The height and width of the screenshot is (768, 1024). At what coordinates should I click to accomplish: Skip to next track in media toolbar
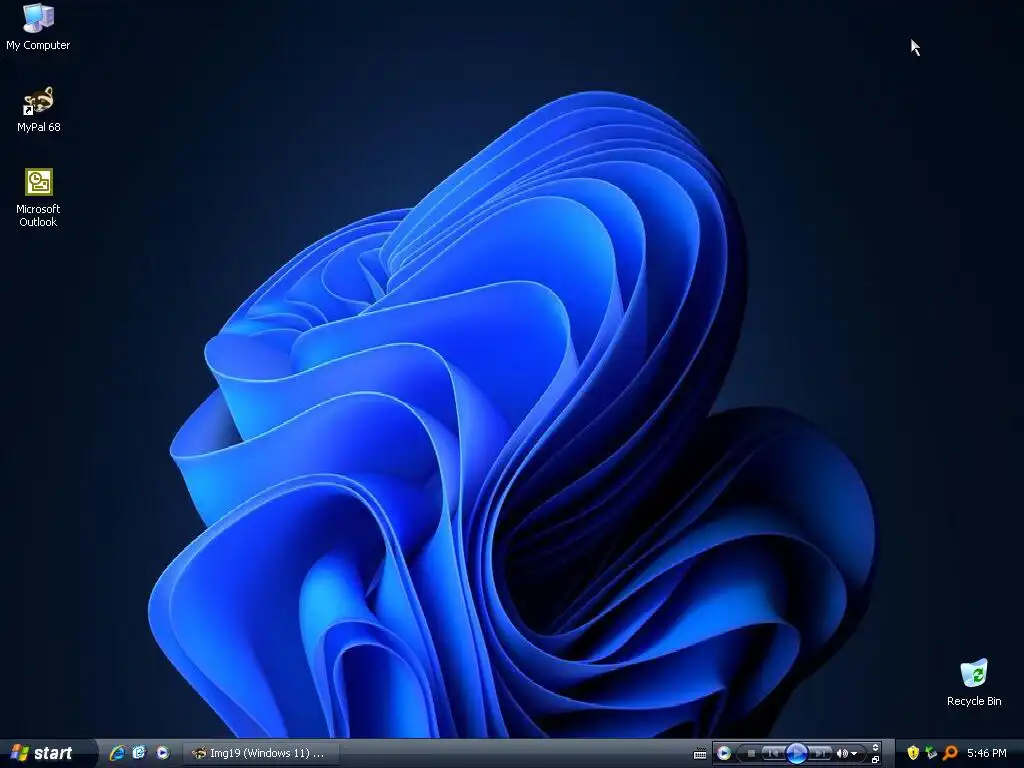(x=819, y=753)
